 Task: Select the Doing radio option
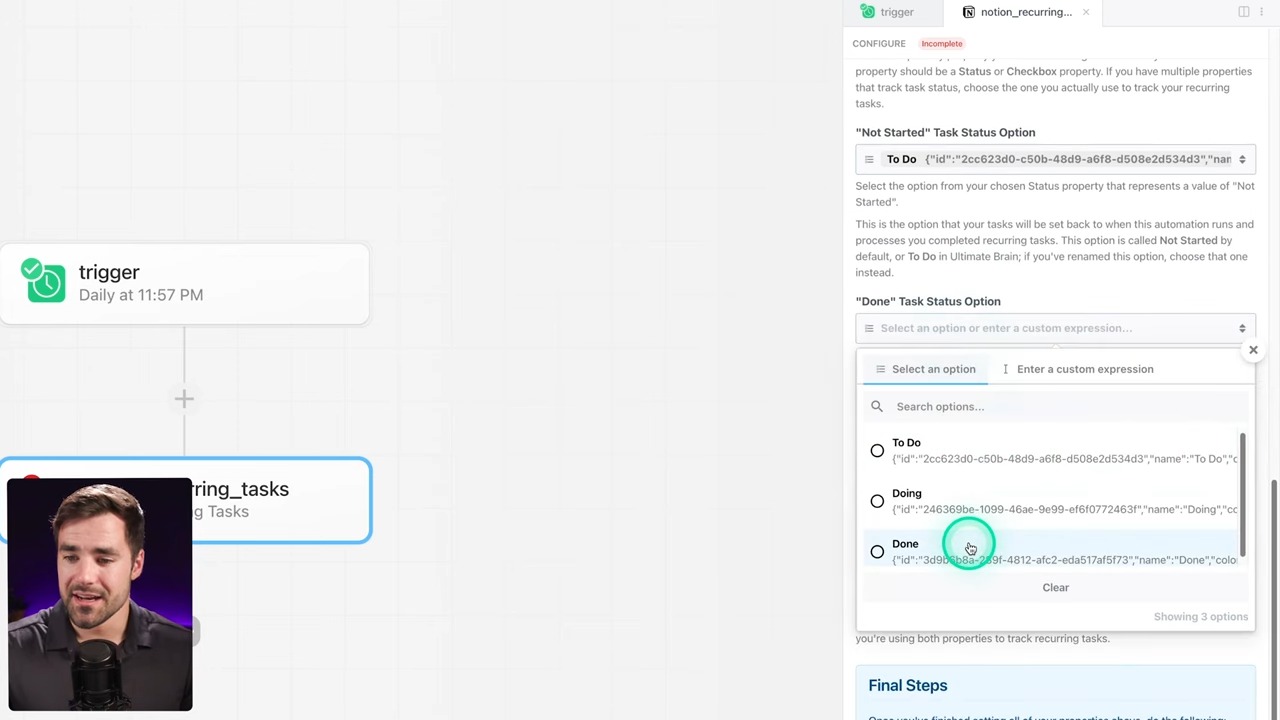coord(877,501)
